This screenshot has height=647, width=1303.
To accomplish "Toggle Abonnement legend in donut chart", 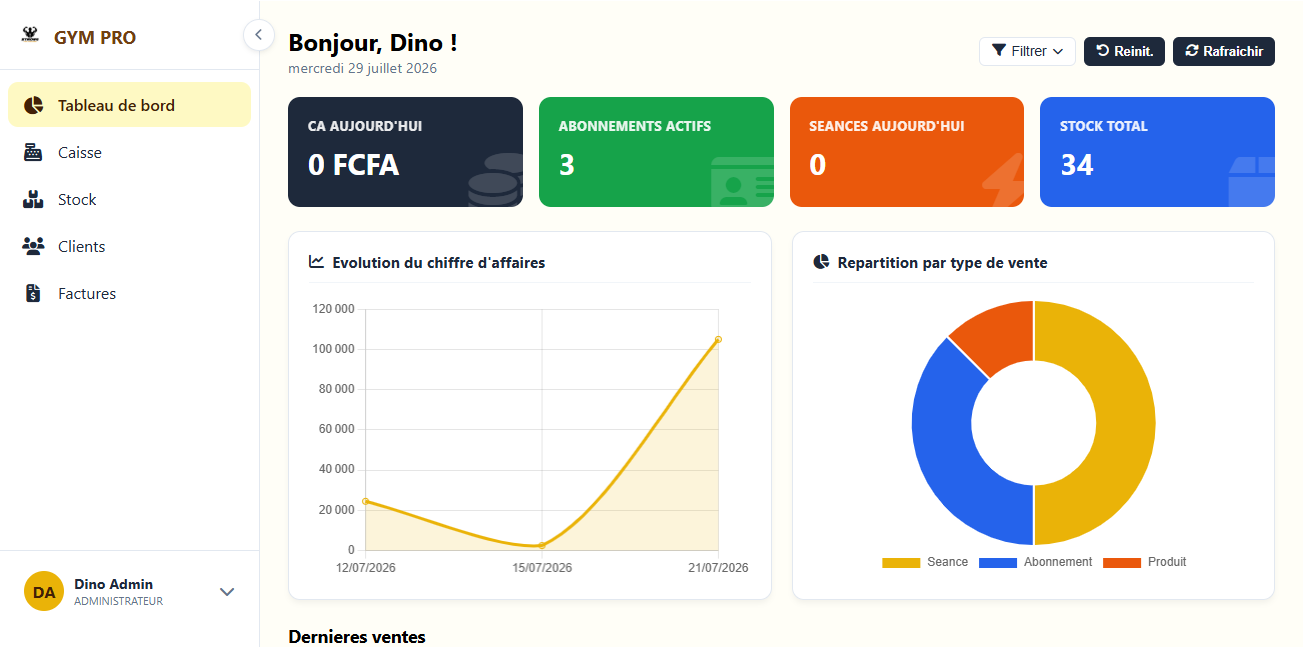I will 1035,562.
